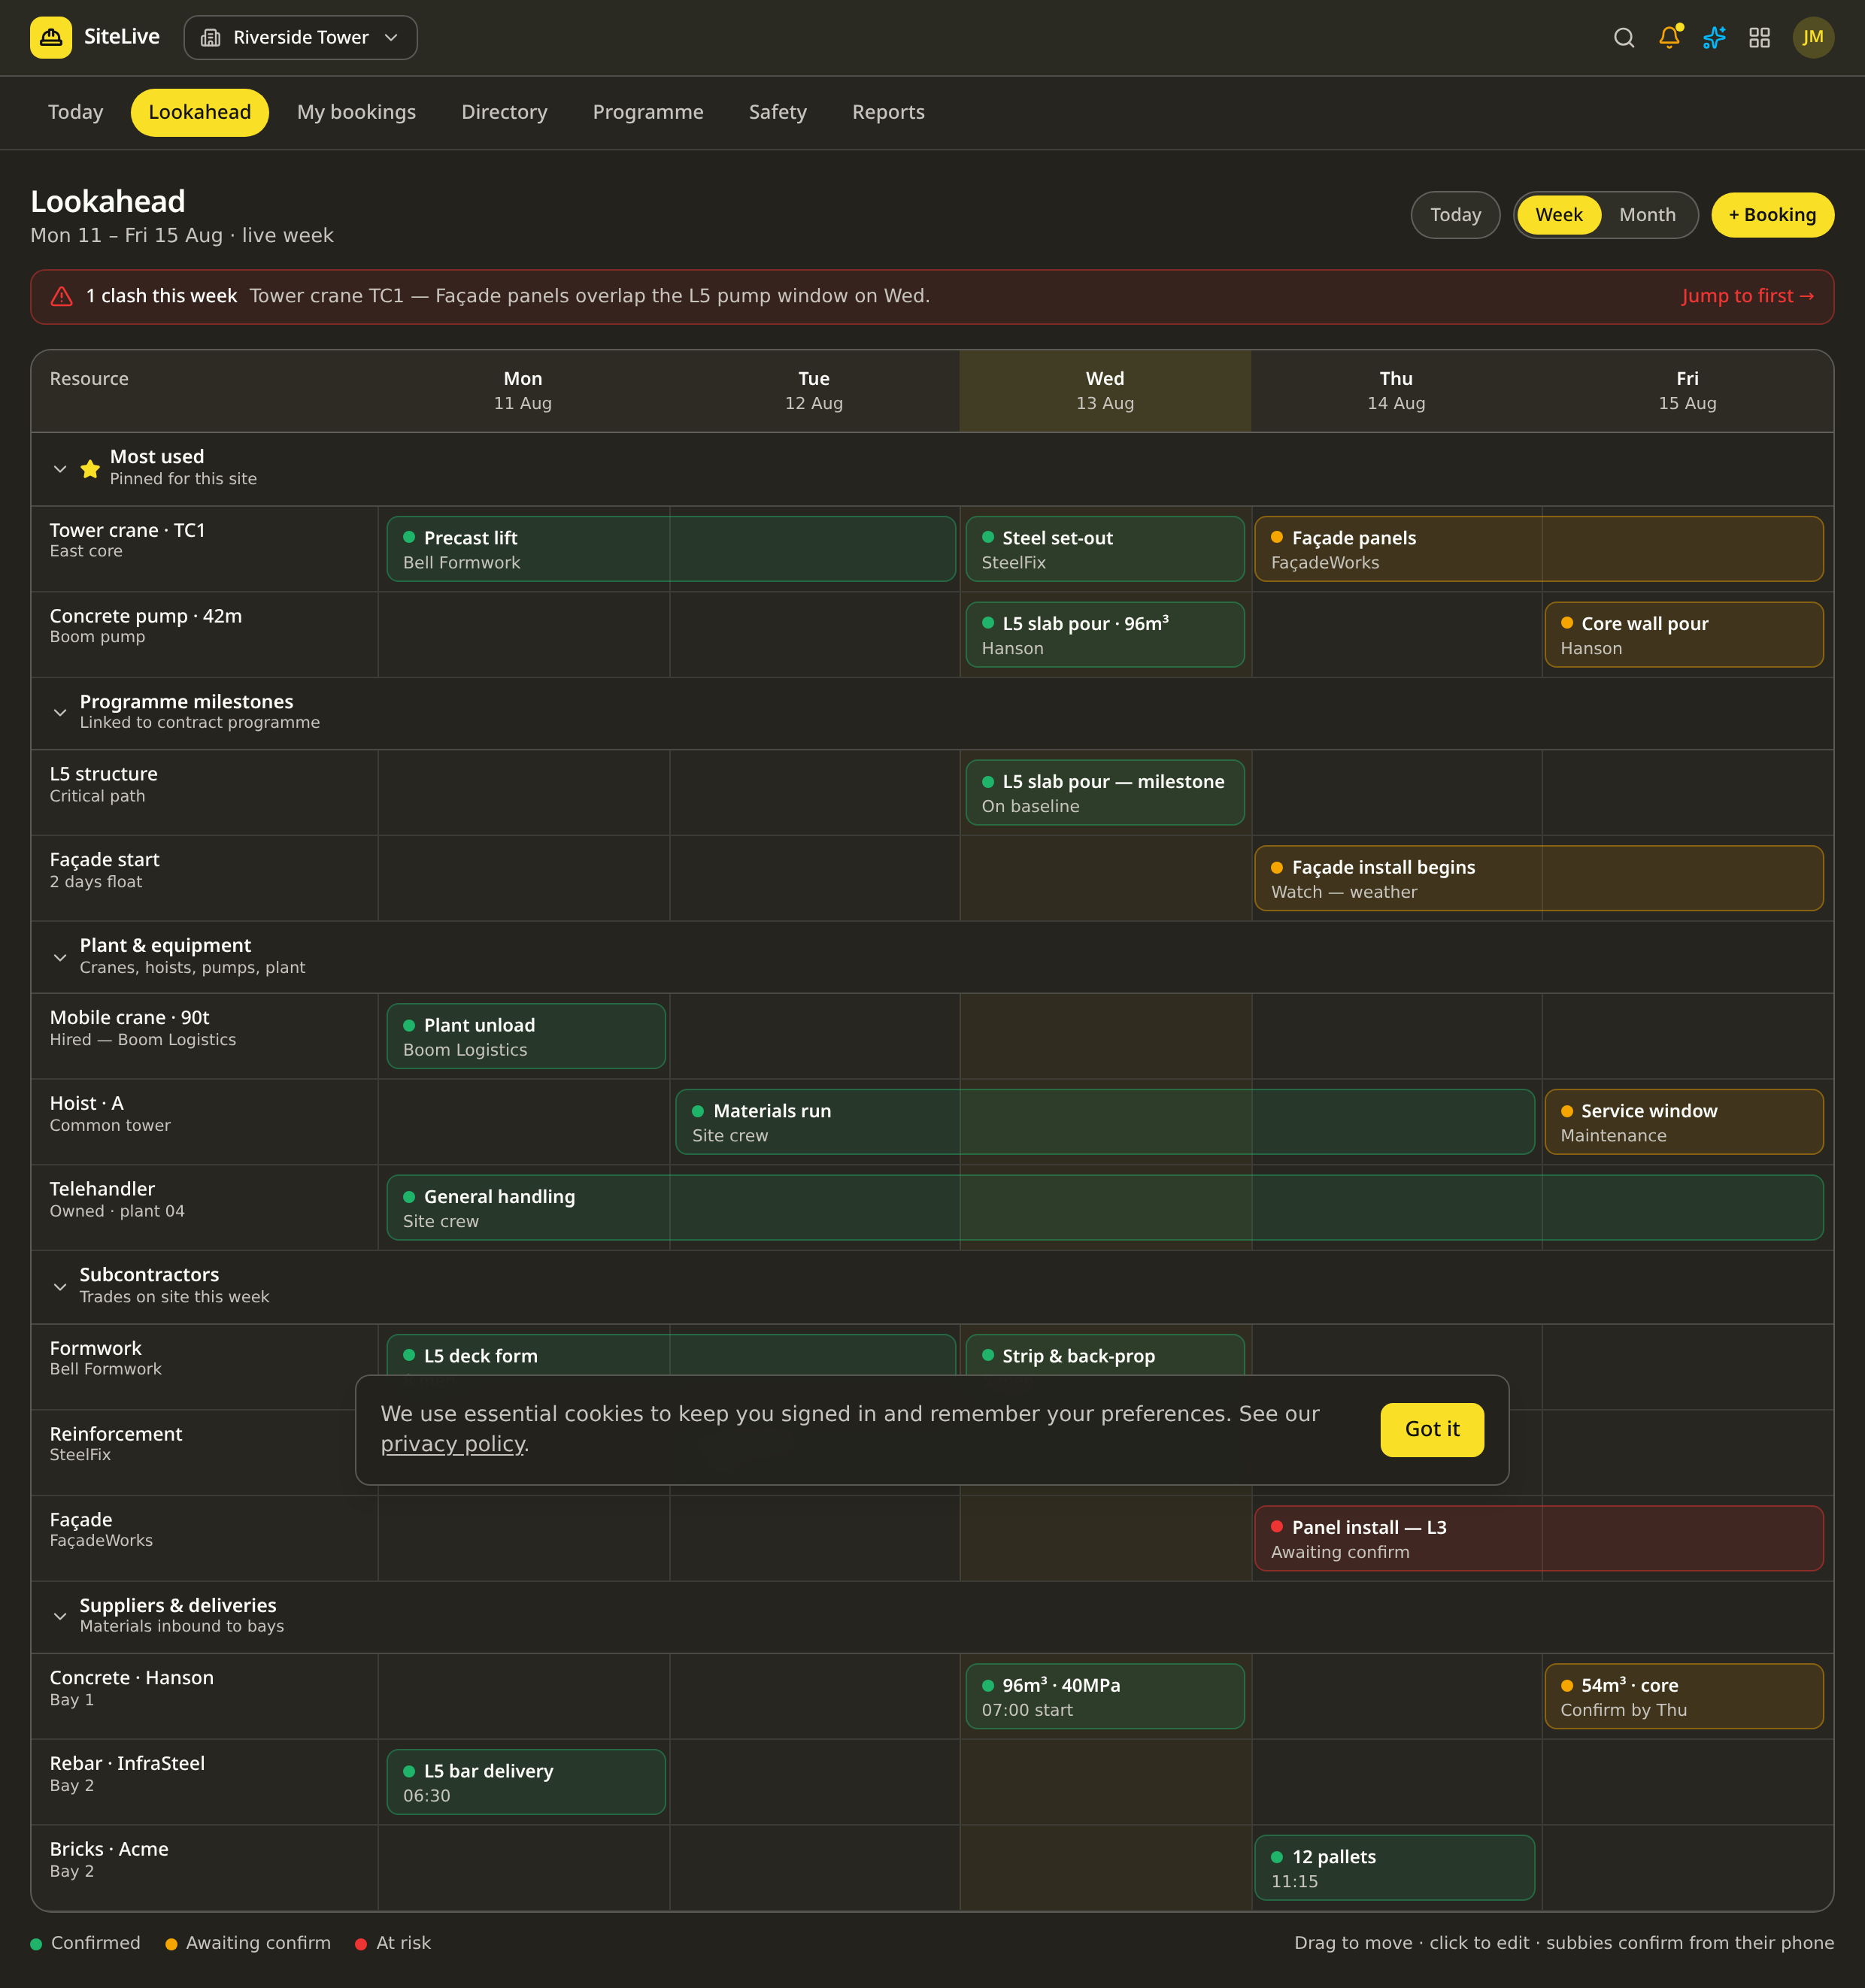Open the Materials run booking
The image size is (1865, 1988).
(1105, 1122)
